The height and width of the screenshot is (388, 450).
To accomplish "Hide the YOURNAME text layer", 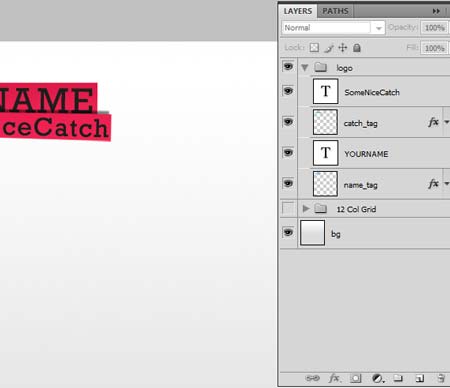I will (288, 153).
